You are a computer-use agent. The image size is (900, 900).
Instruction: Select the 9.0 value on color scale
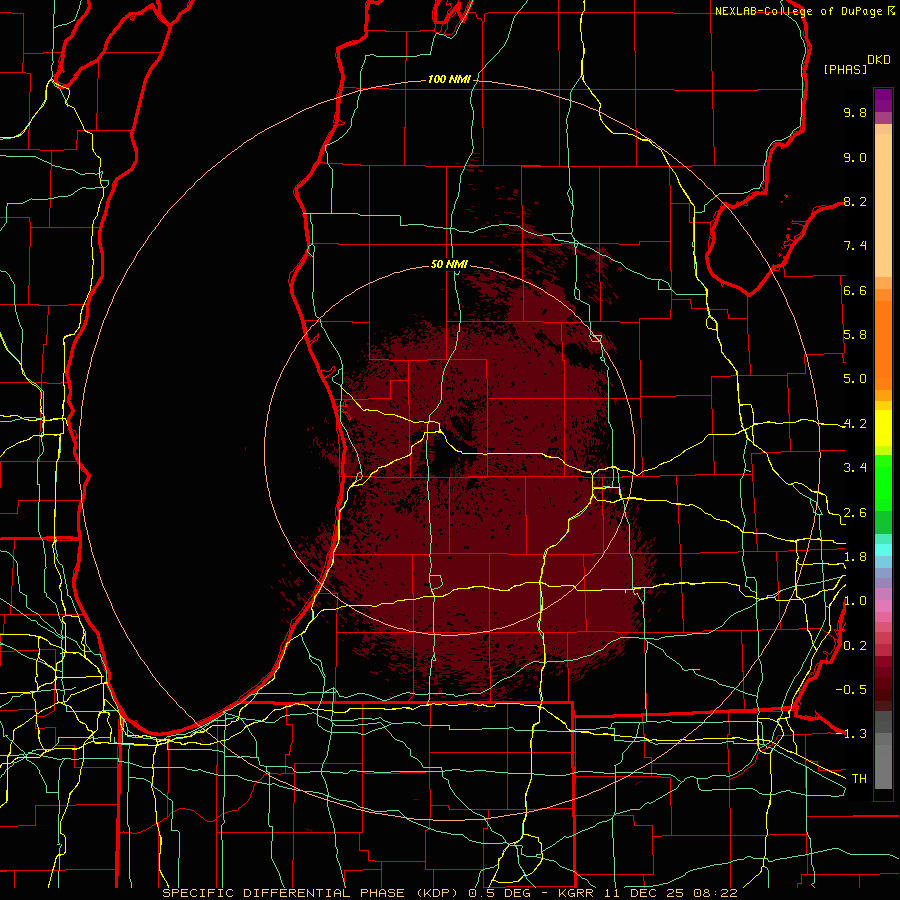(x=855, y=157)
